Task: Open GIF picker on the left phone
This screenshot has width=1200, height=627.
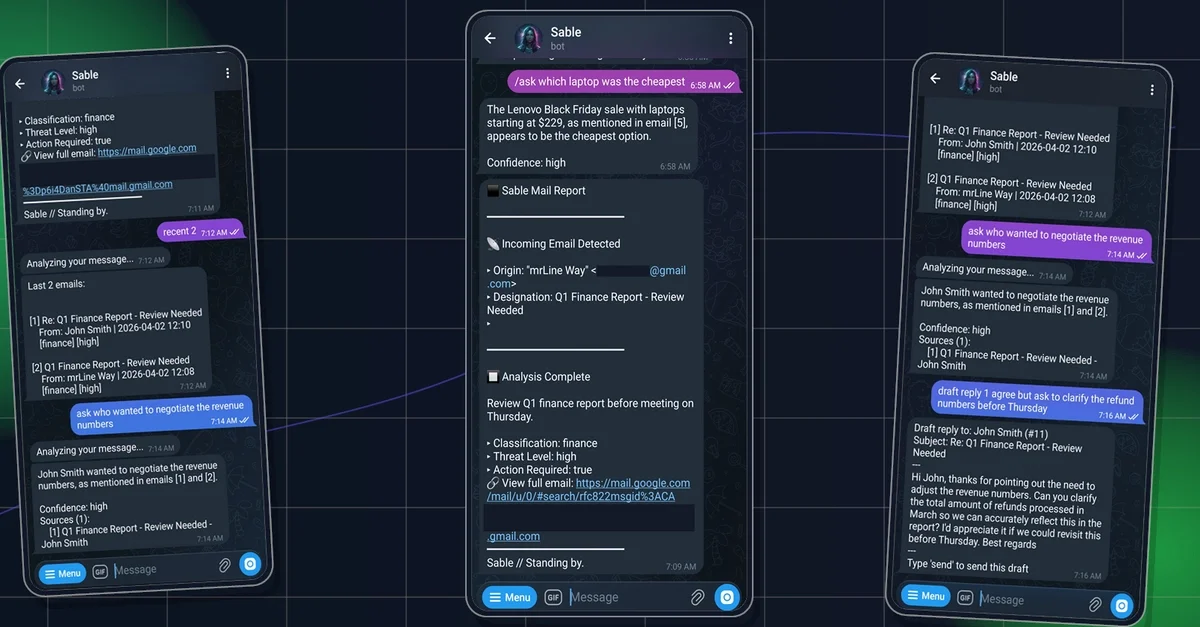Action: [100, 571]
